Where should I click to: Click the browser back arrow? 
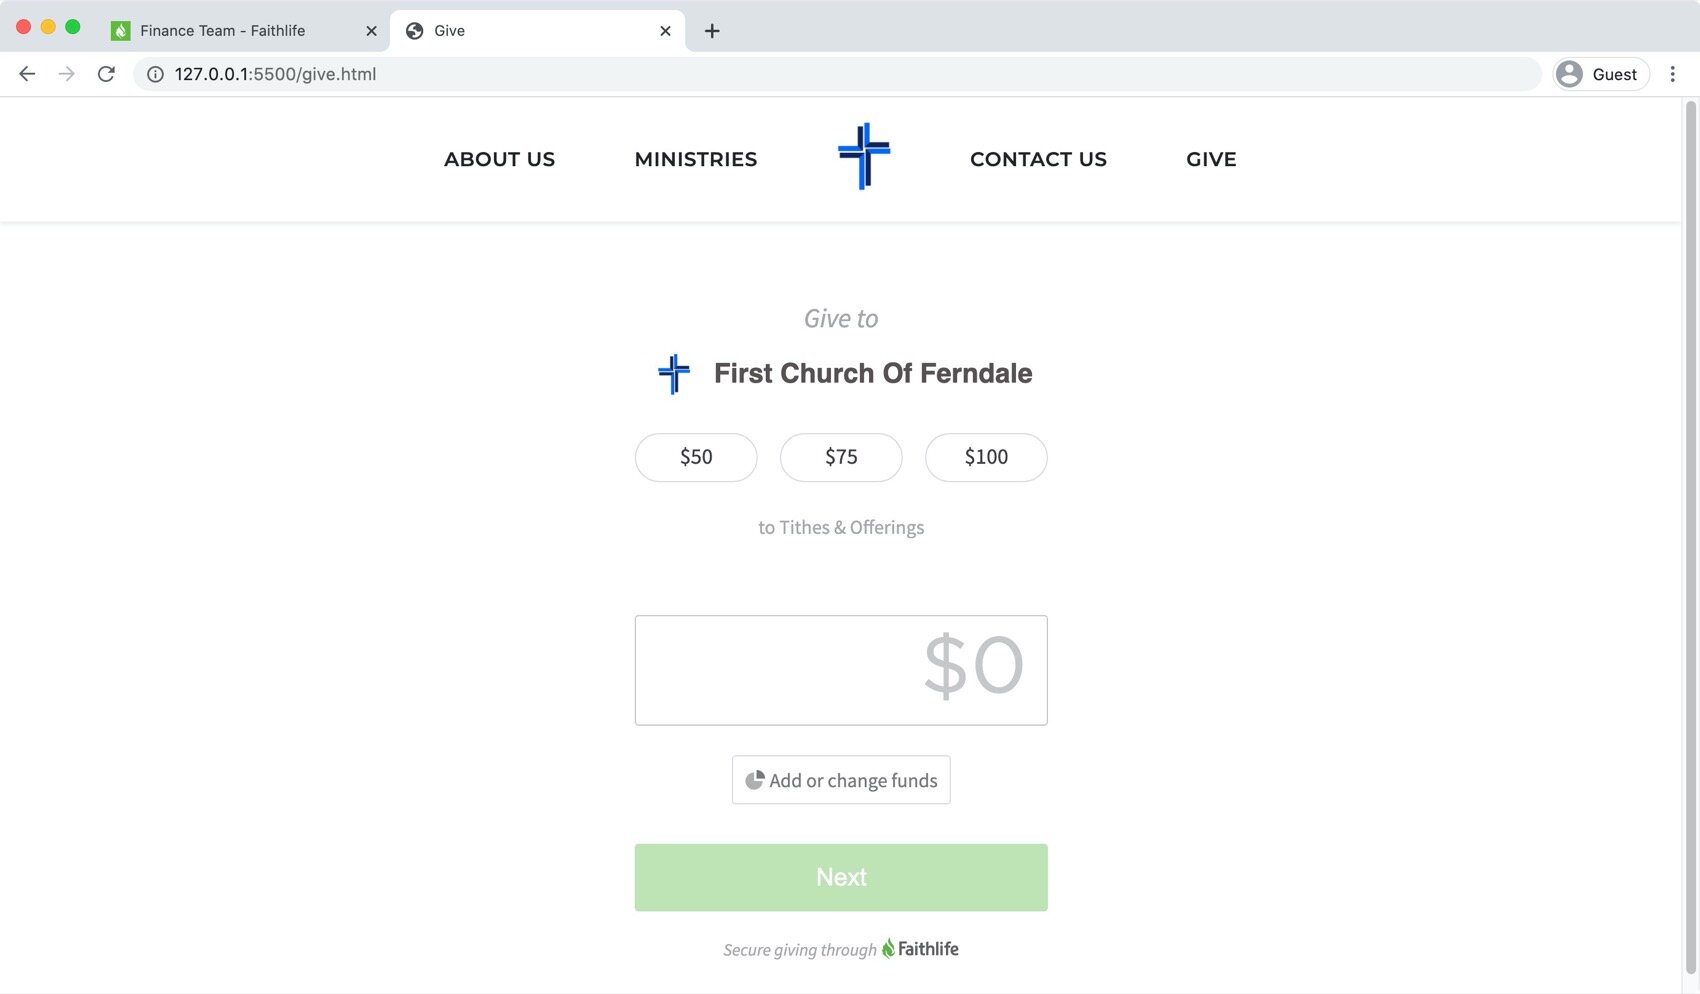click(x=27, y=74)
